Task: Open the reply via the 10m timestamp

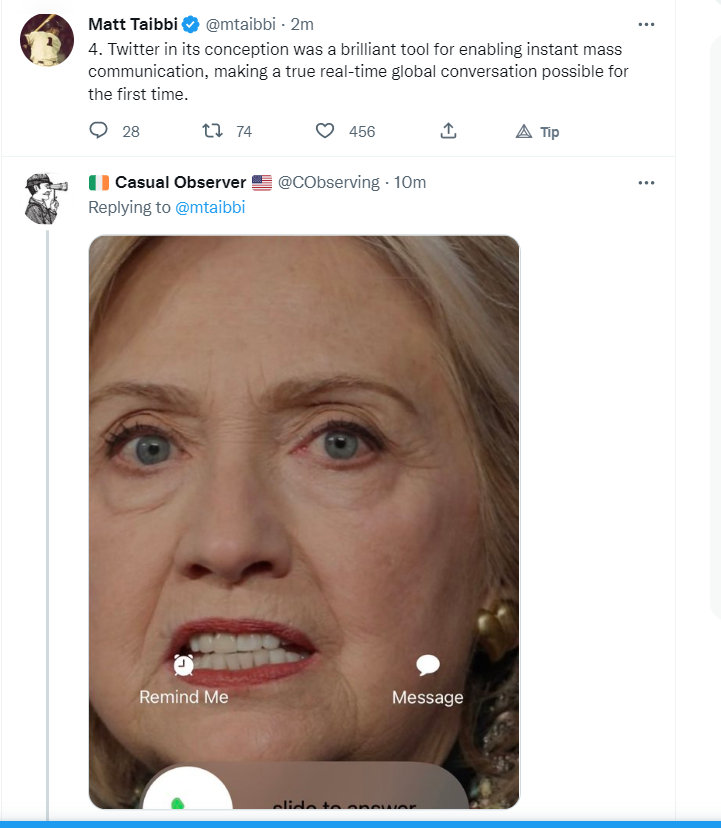Action: [410, 182]
